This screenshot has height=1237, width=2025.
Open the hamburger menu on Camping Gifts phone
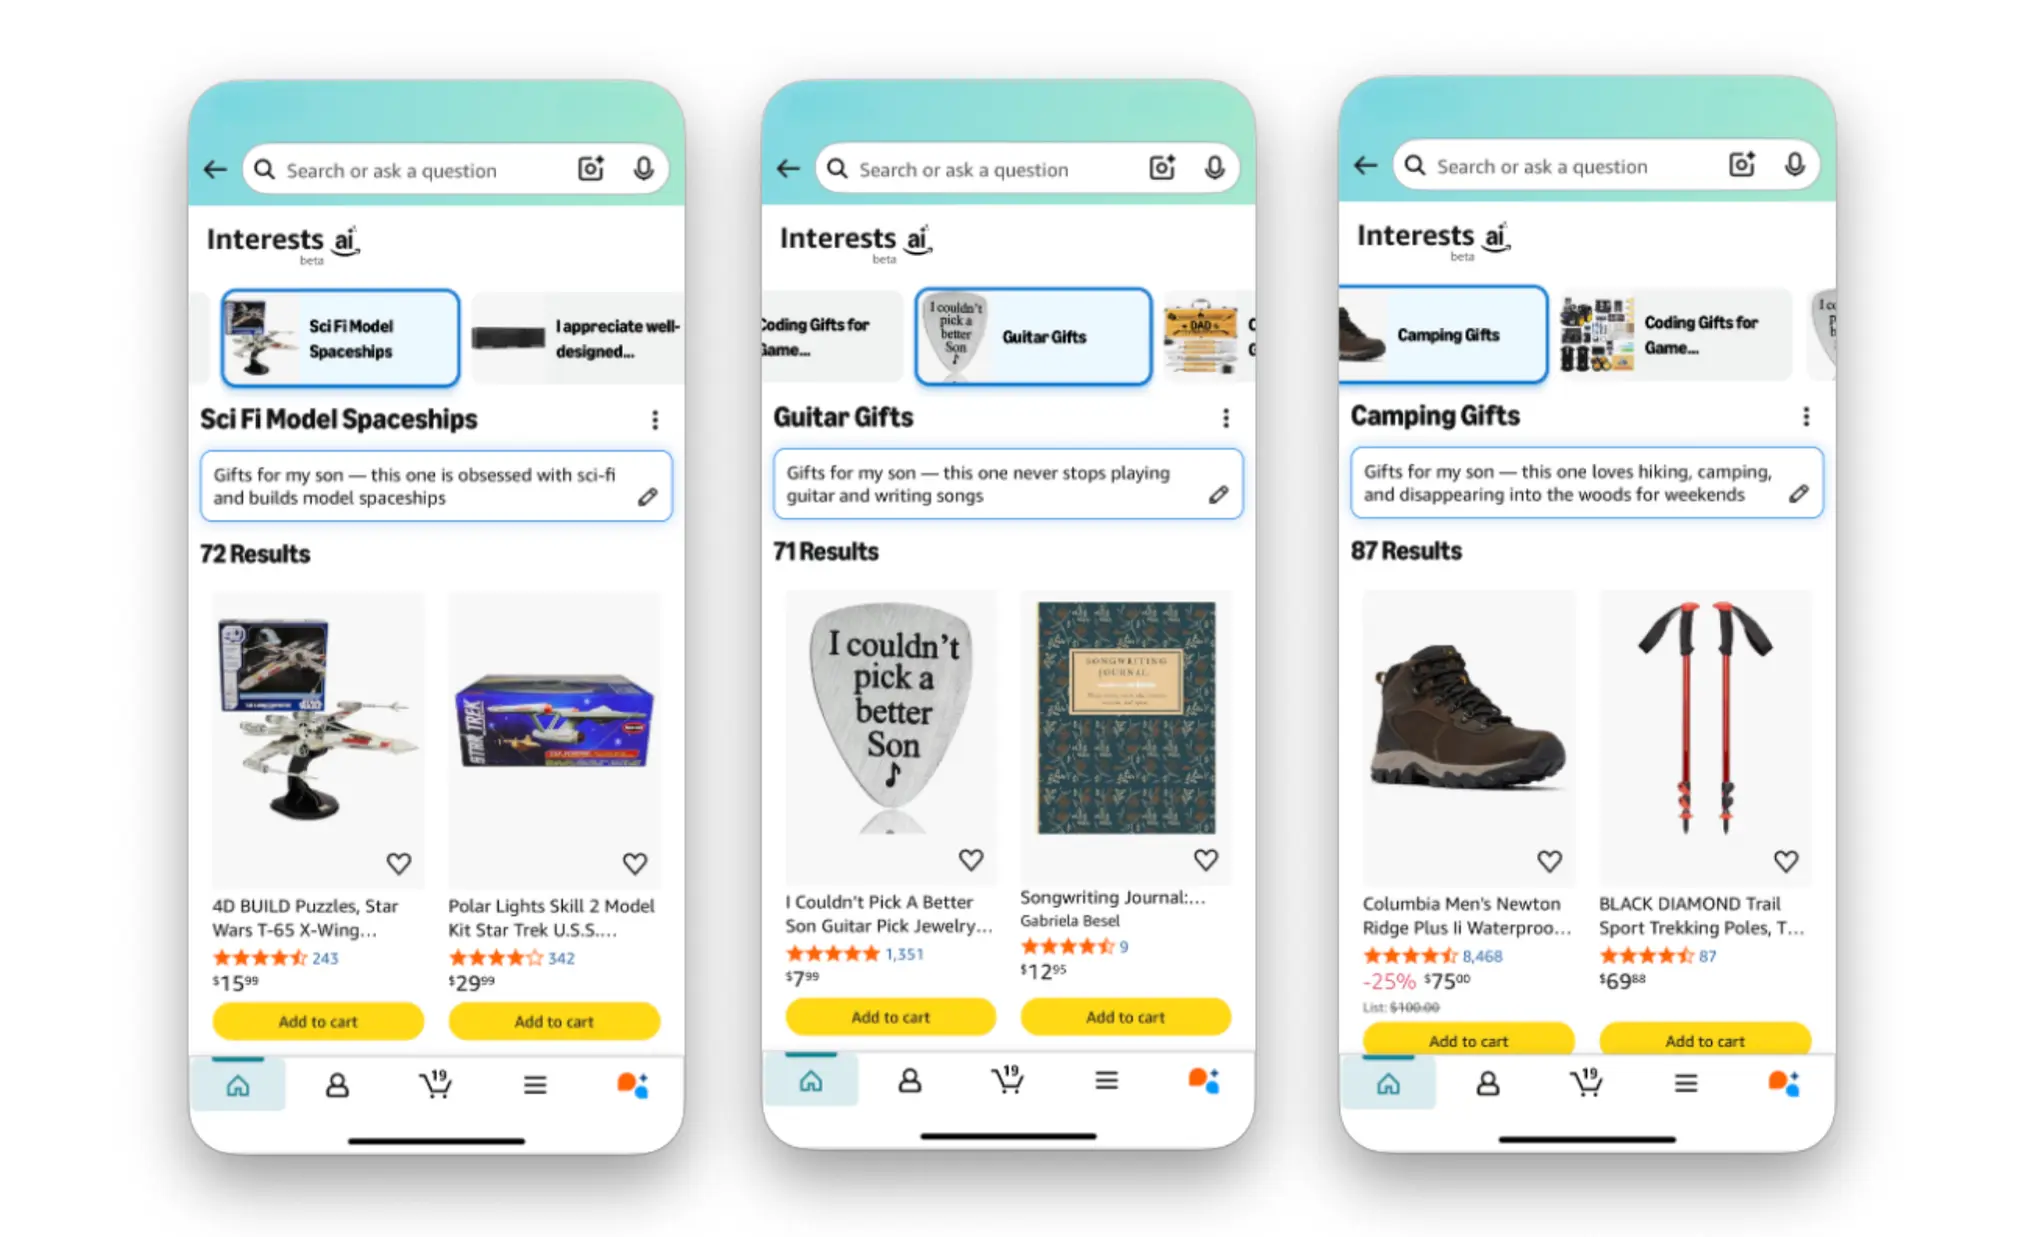coord(1686,1083)
